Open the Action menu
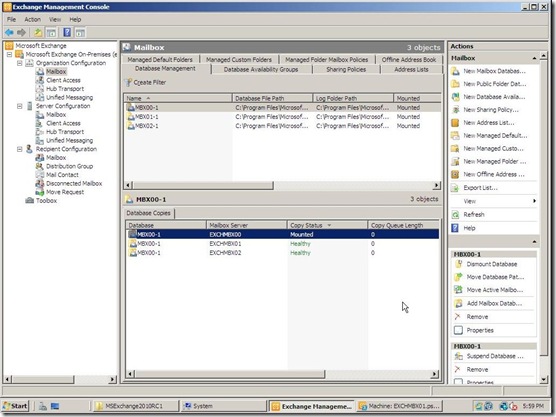The width and height of the screenshot is (556, 417). [x=32, y=20]
